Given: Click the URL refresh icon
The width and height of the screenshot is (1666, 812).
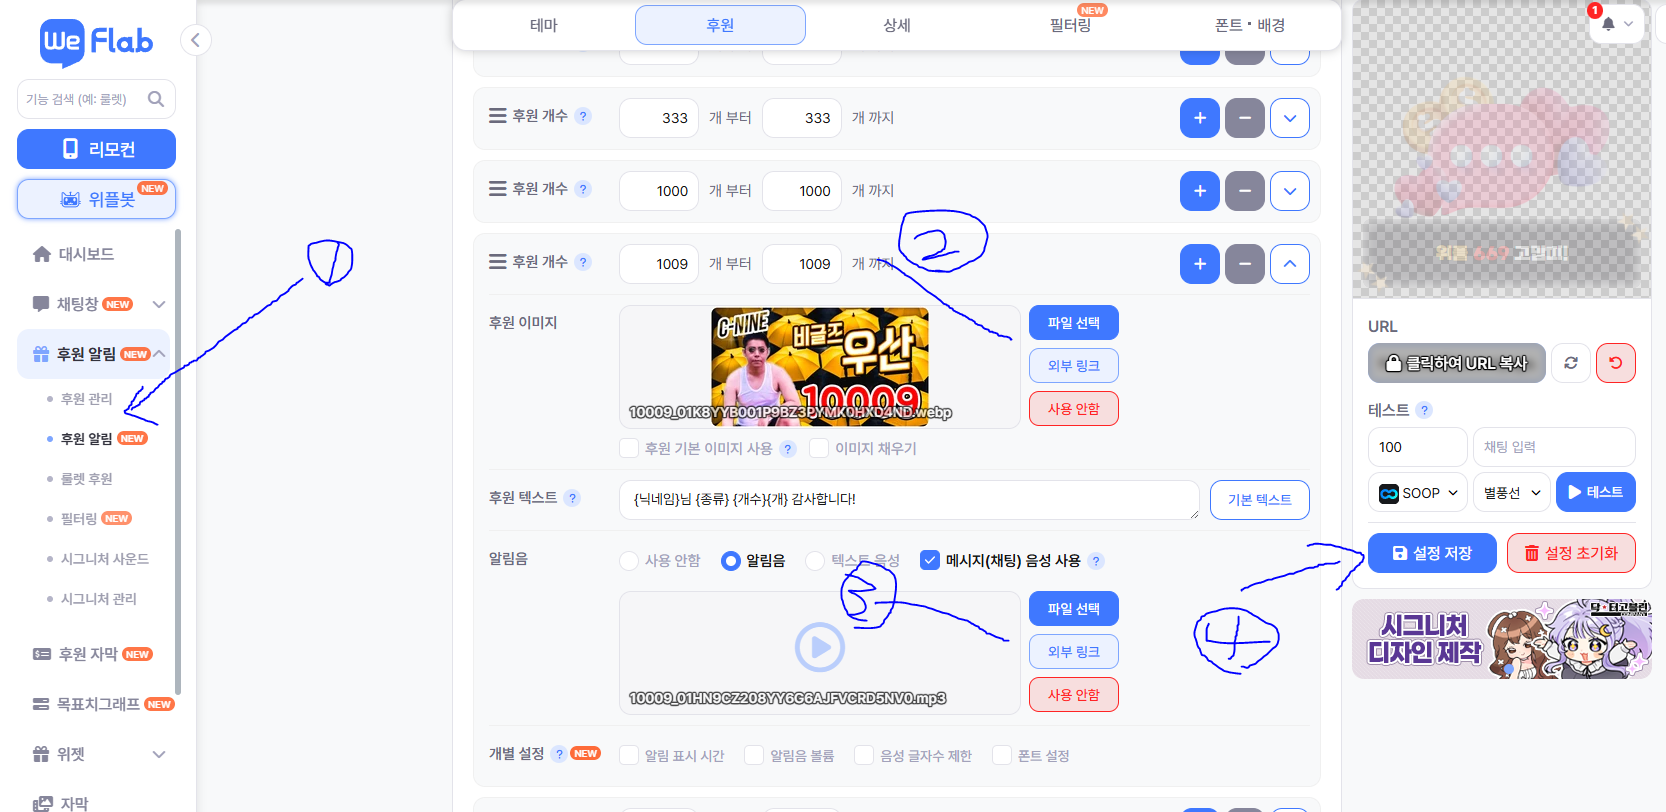Looking at the screenshot, I should click(1571, 363).
